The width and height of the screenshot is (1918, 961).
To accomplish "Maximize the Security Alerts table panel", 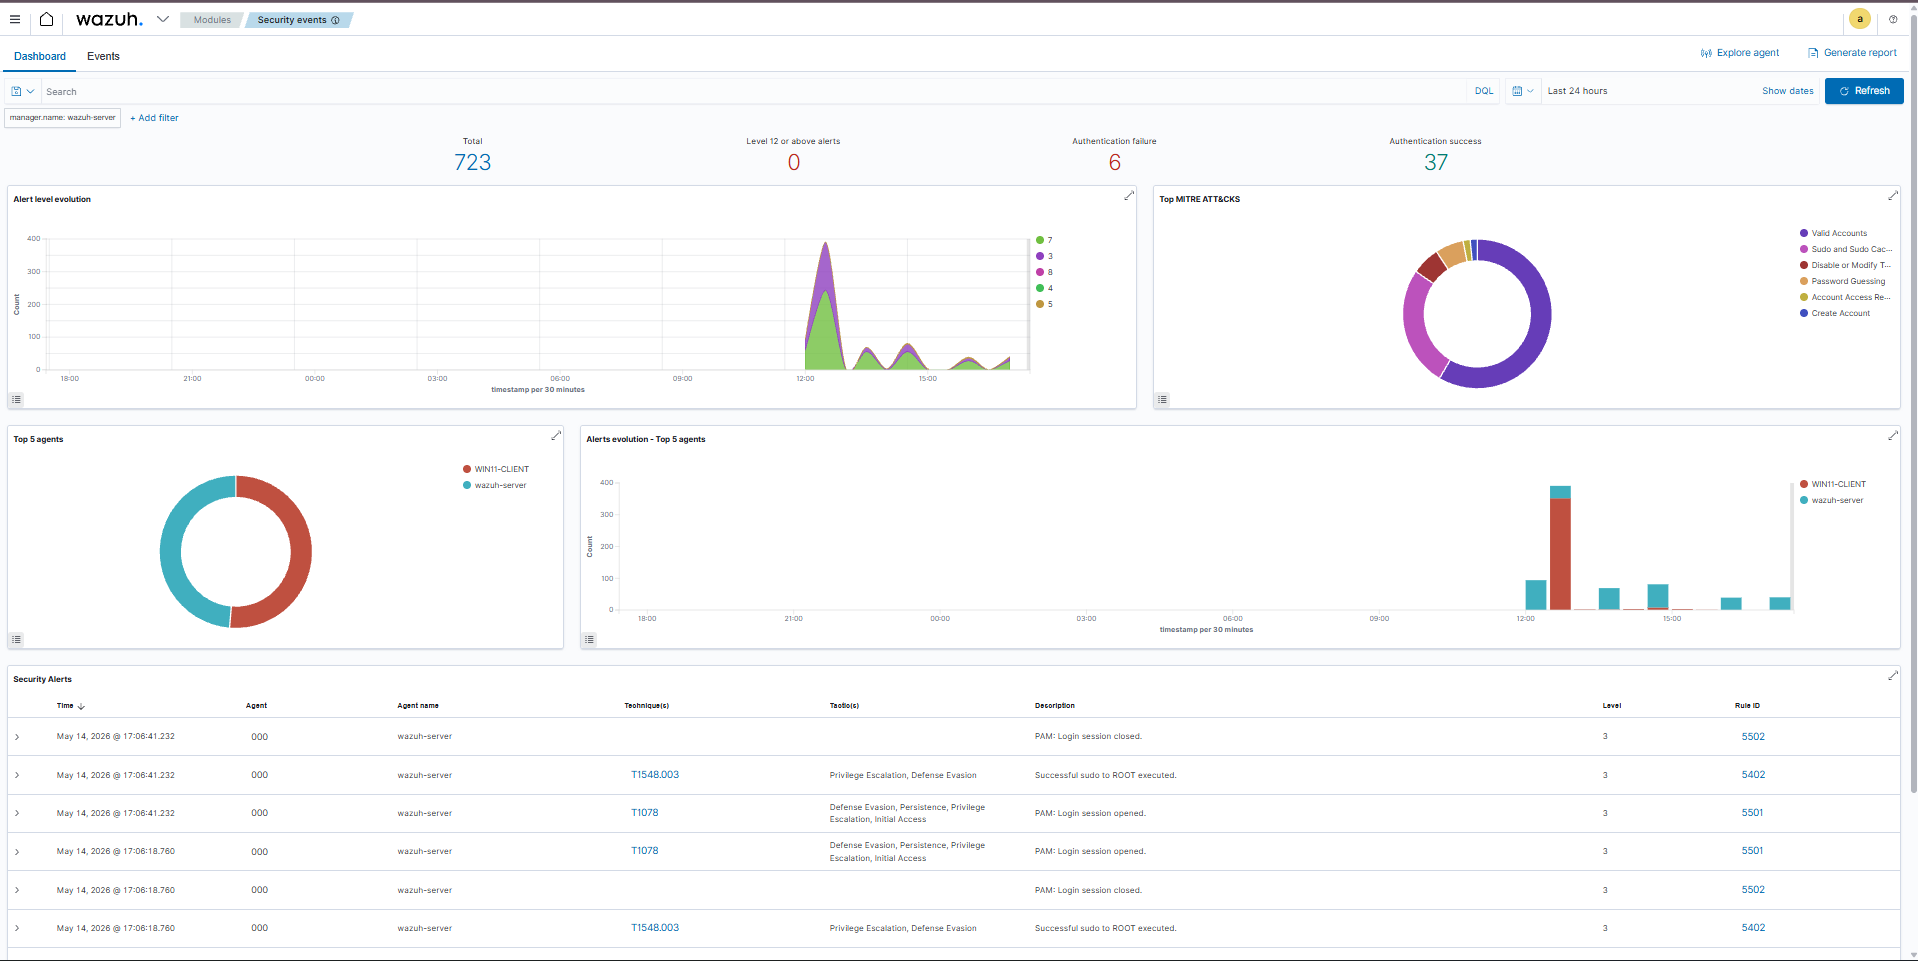I will 1893,676.
